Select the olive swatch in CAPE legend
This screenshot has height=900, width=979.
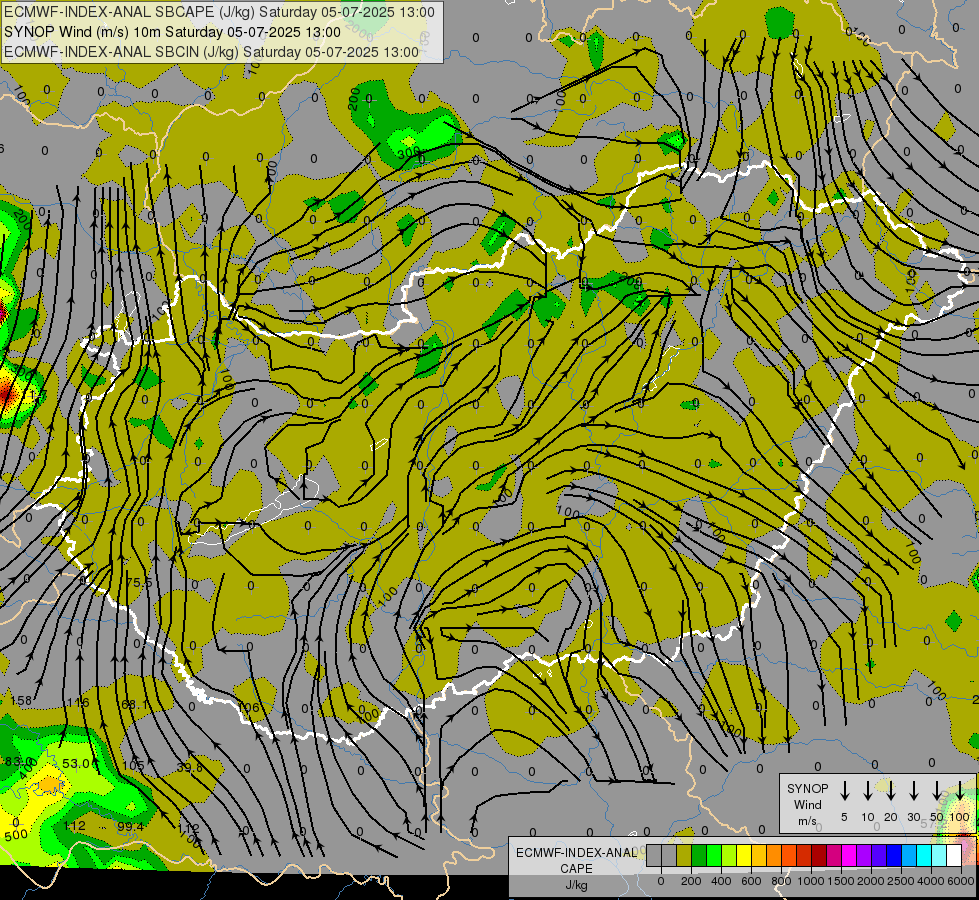point(684,855)
